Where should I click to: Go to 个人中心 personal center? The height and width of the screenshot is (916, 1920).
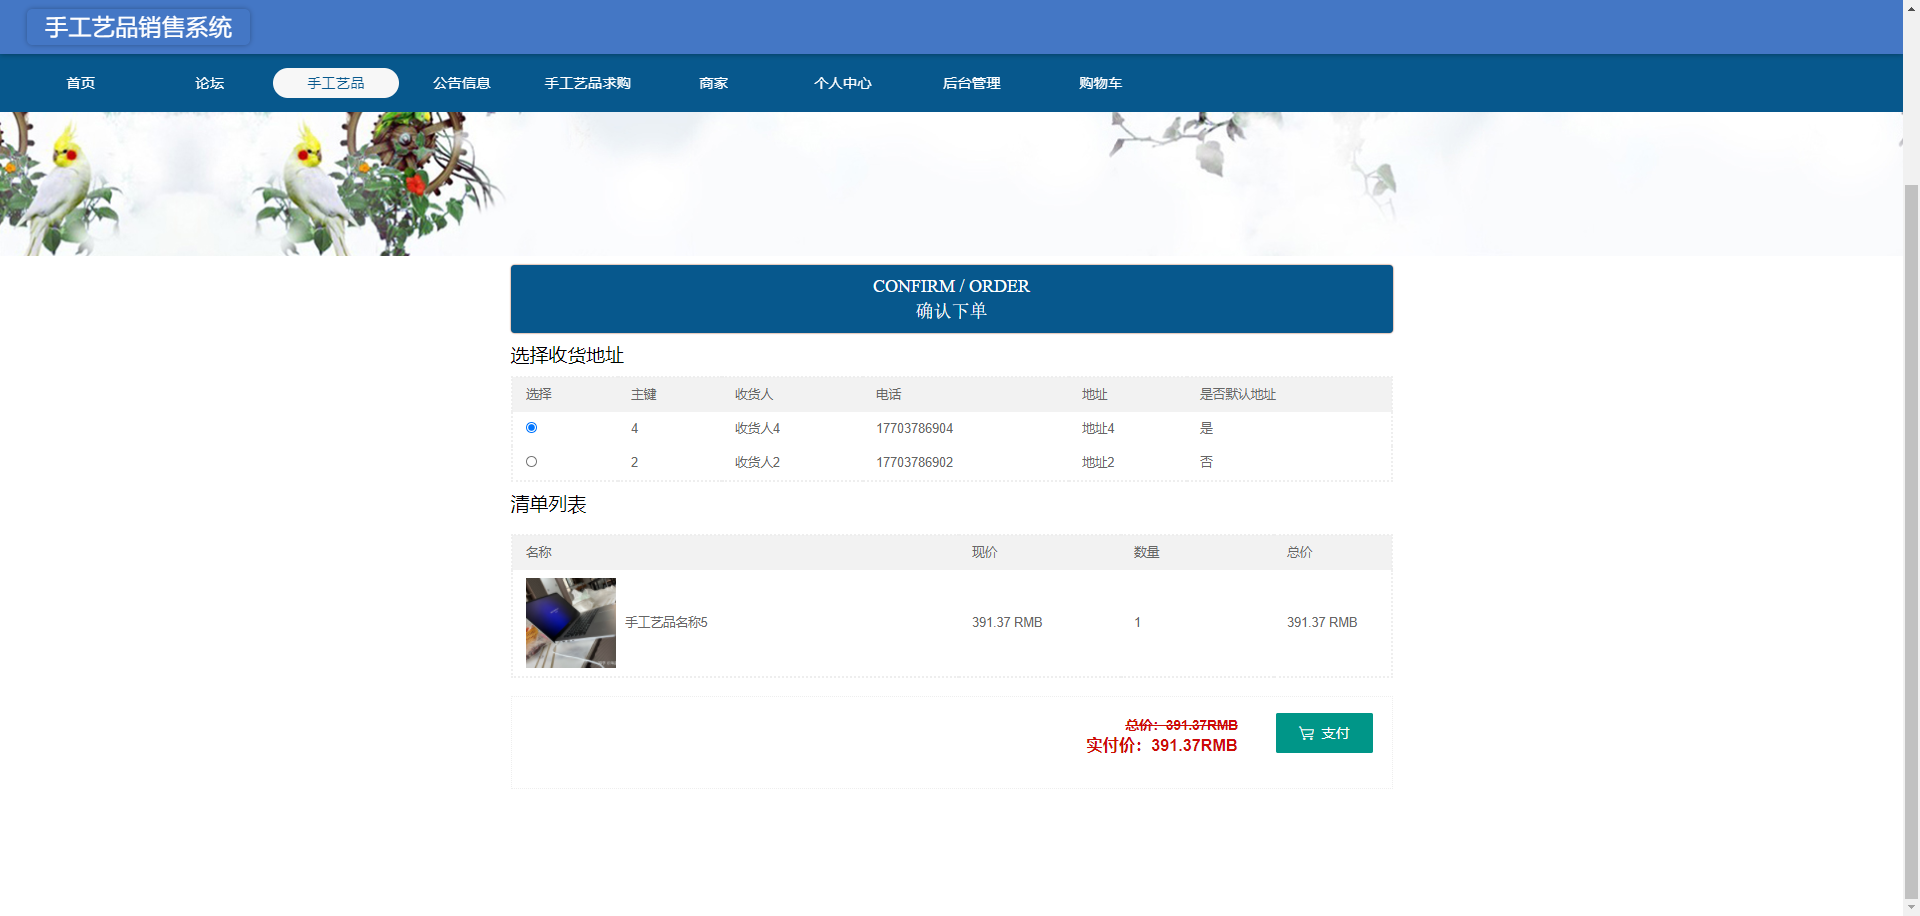click(842, 83)
